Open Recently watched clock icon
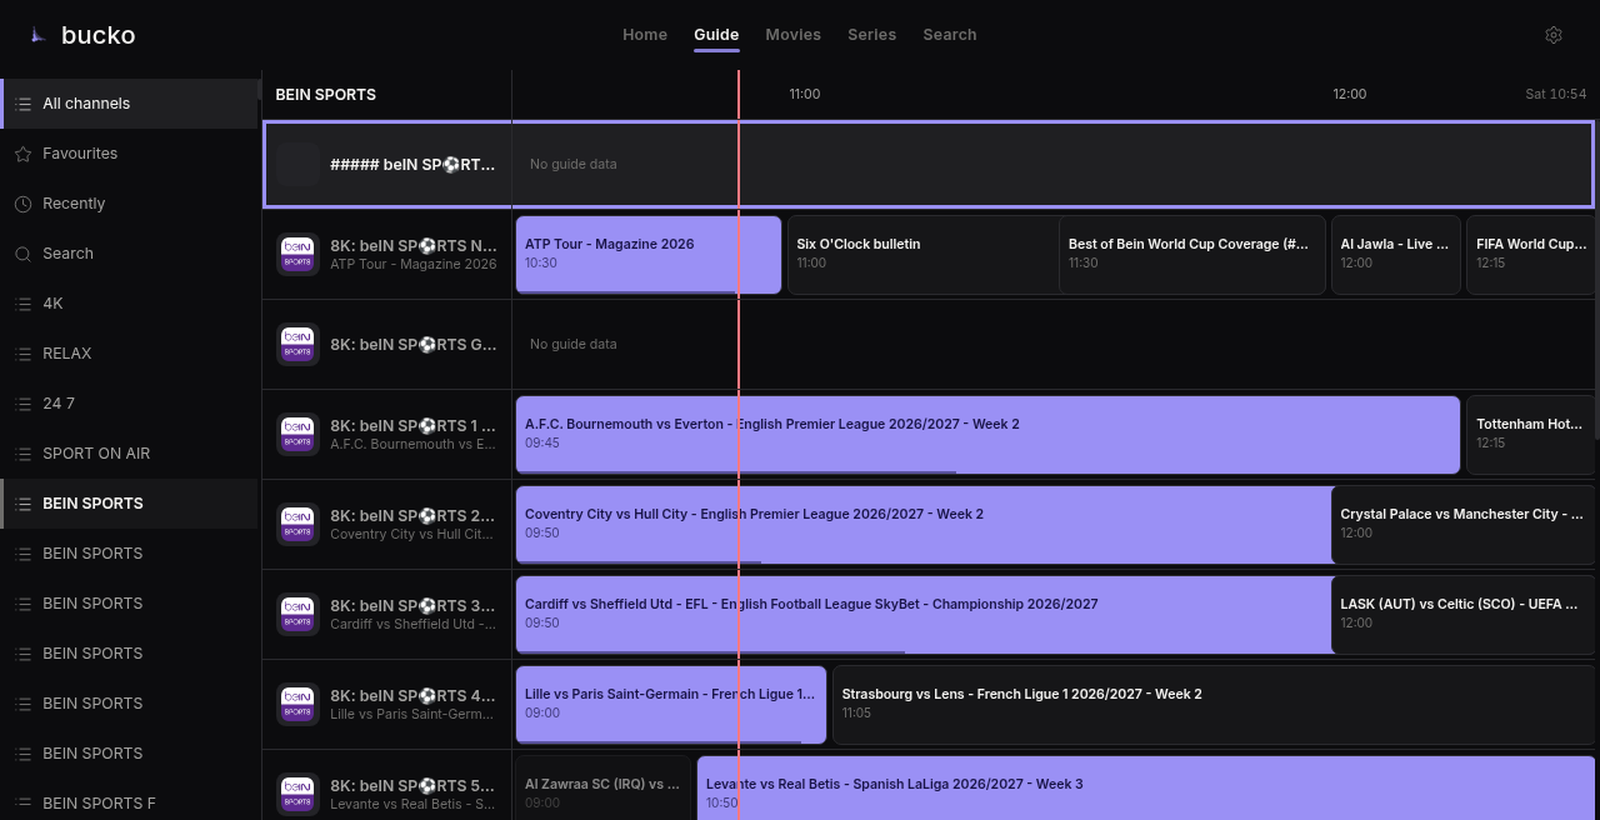 pos(23,204)
